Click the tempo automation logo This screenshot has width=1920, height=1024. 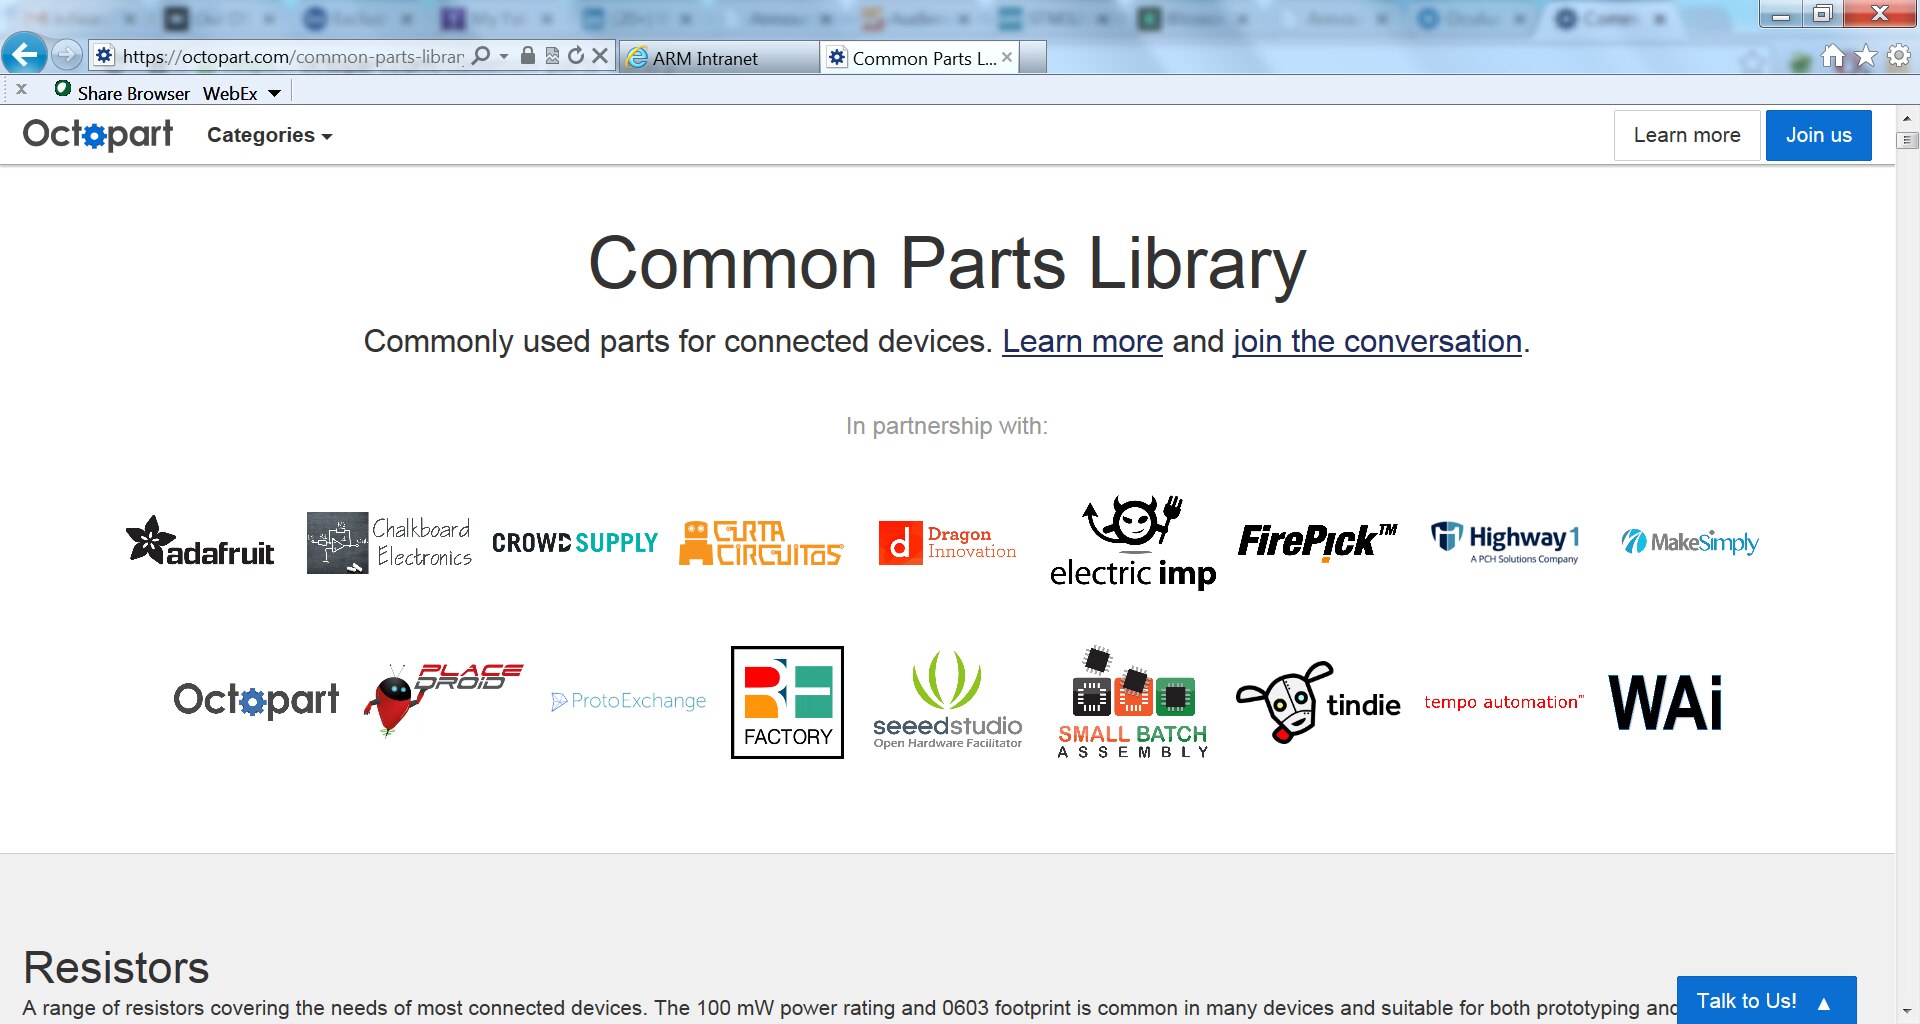(1504, 702)
